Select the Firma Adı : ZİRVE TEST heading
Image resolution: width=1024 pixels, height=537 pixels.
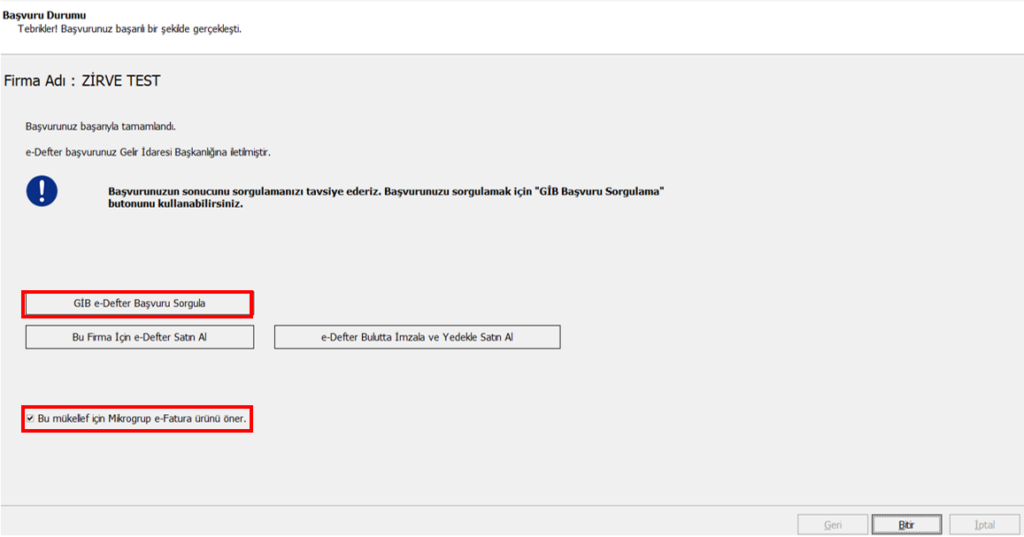click(x=82, y=81)
